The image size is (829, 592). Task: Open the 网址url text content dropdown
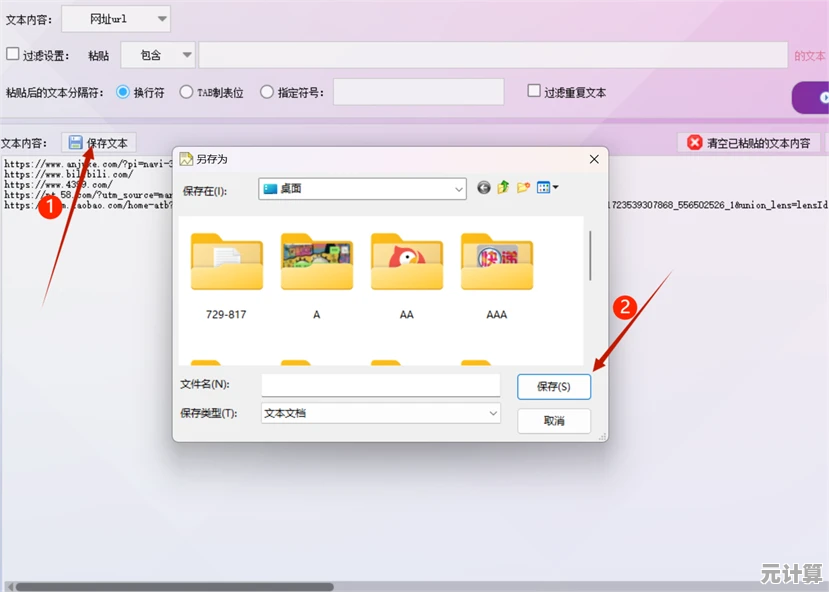[116, 19]
